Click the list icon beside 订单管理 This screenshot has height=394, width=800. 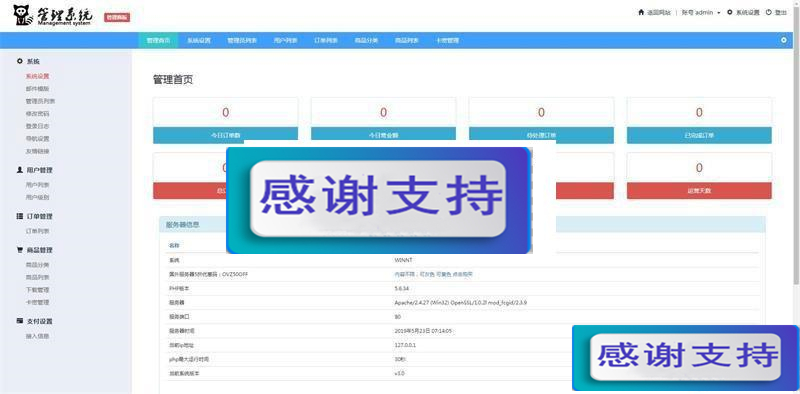point(20,216)
